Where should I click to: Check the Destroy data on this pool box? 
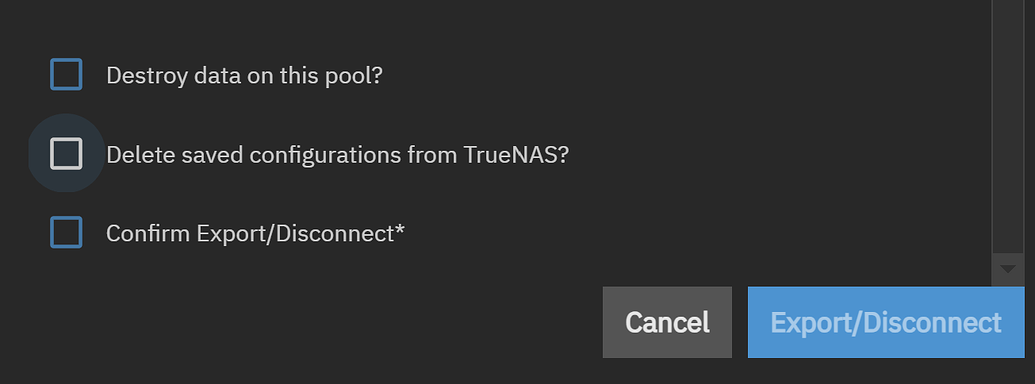[66, 75]
